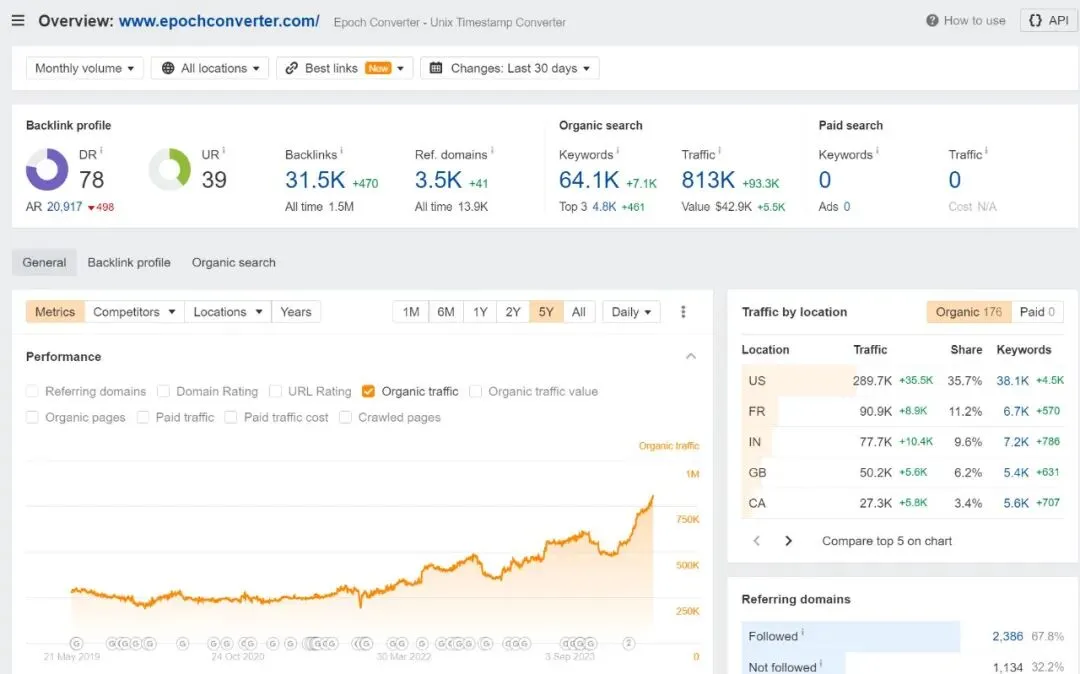Click the calendar icon beside Changes

[435, 68]
